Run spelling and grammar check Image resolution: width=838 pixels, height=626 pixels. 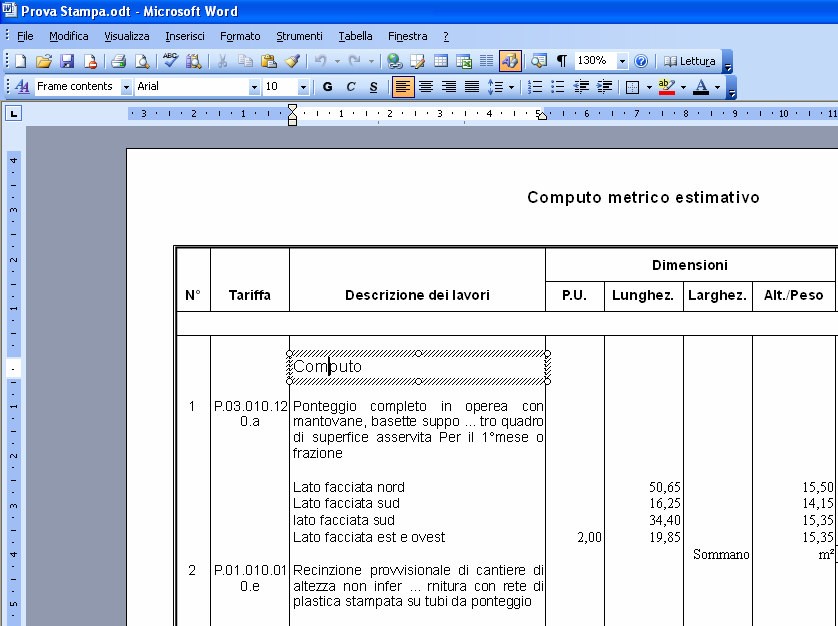171,61
